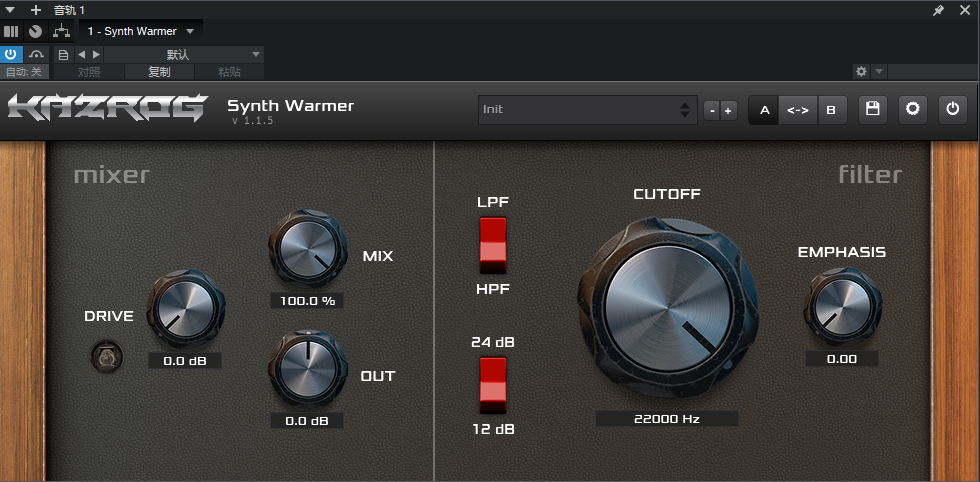Go to next preset with right arrow

click(x=96, y=55)
